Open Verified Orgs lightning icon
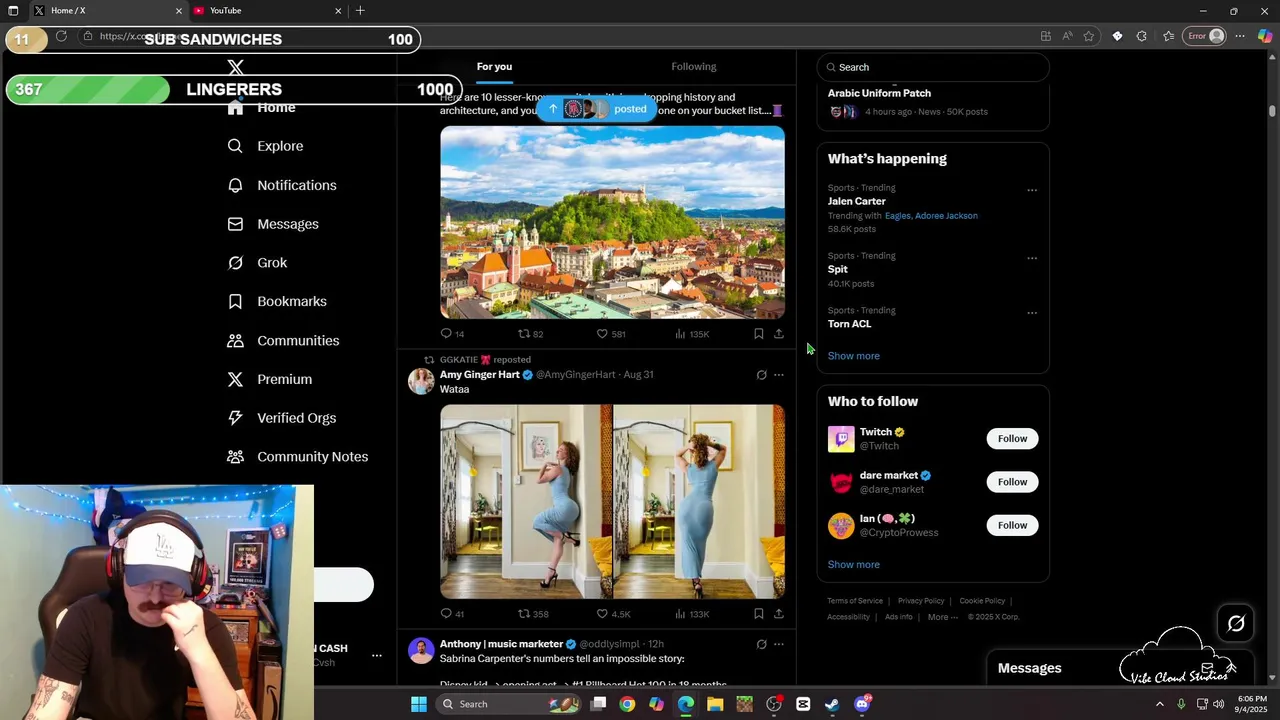Image resolution: width=1280 pixels, height=720 pixels. (x=235, y=418)
